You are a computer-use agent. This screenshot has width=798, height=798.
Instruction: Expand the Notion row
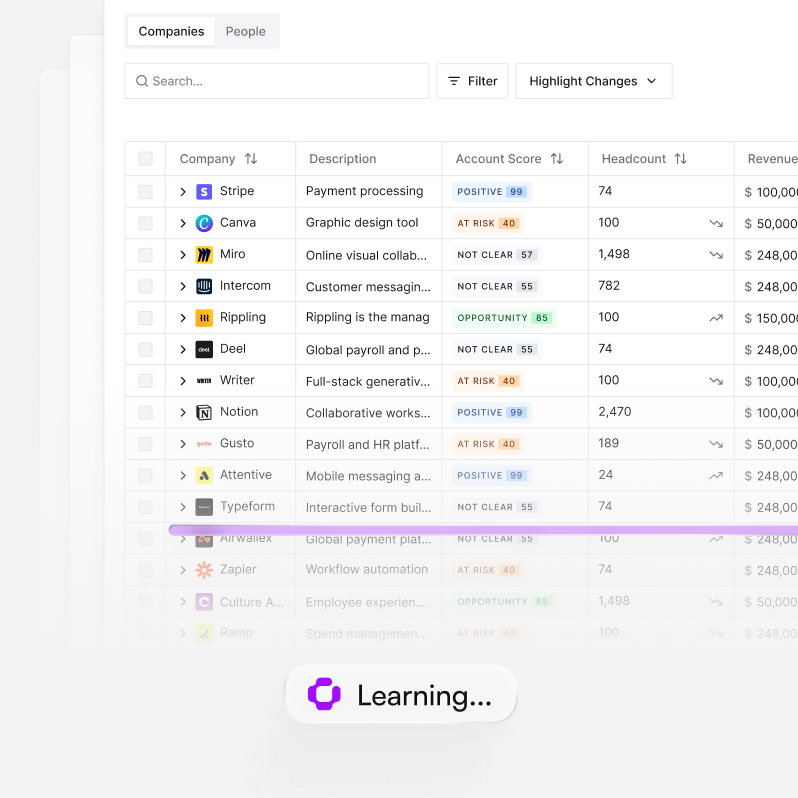click(x=183, y=413)
